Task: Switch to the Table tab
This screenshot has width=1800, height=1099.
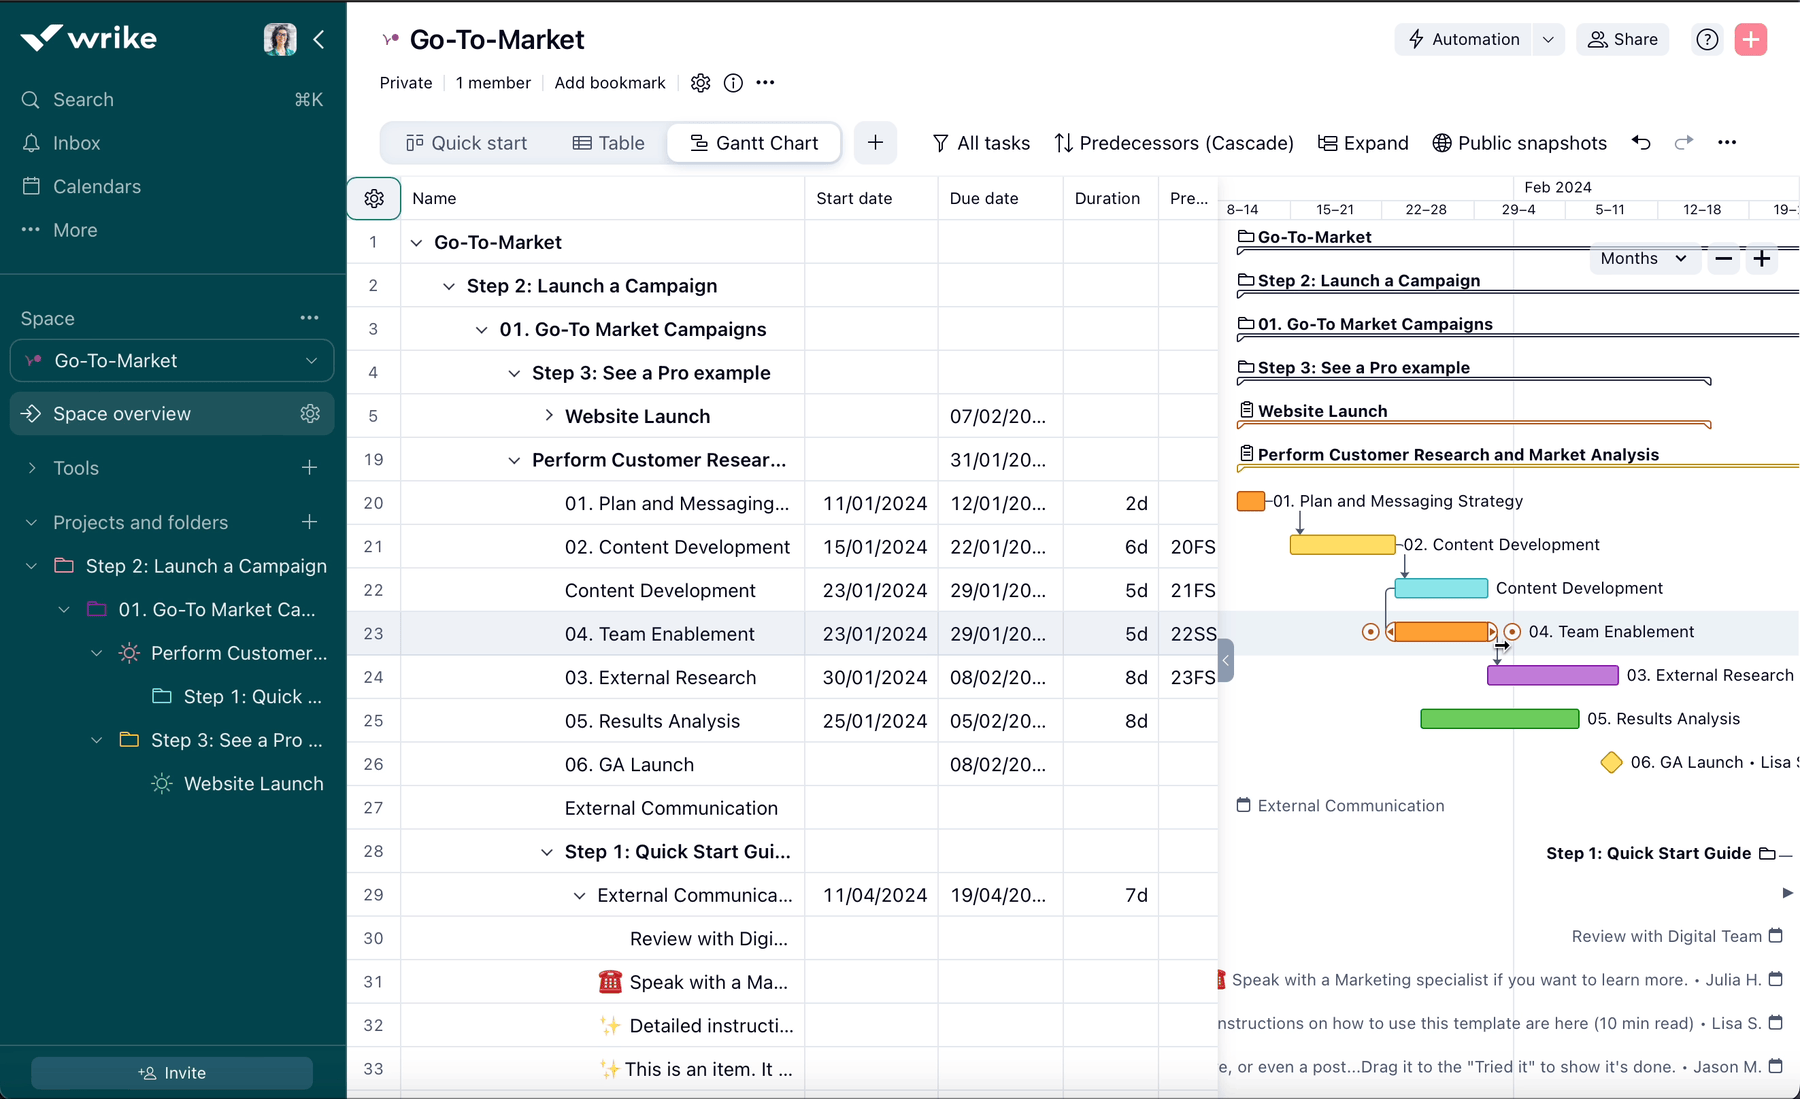Action: [x=607, y=142]
